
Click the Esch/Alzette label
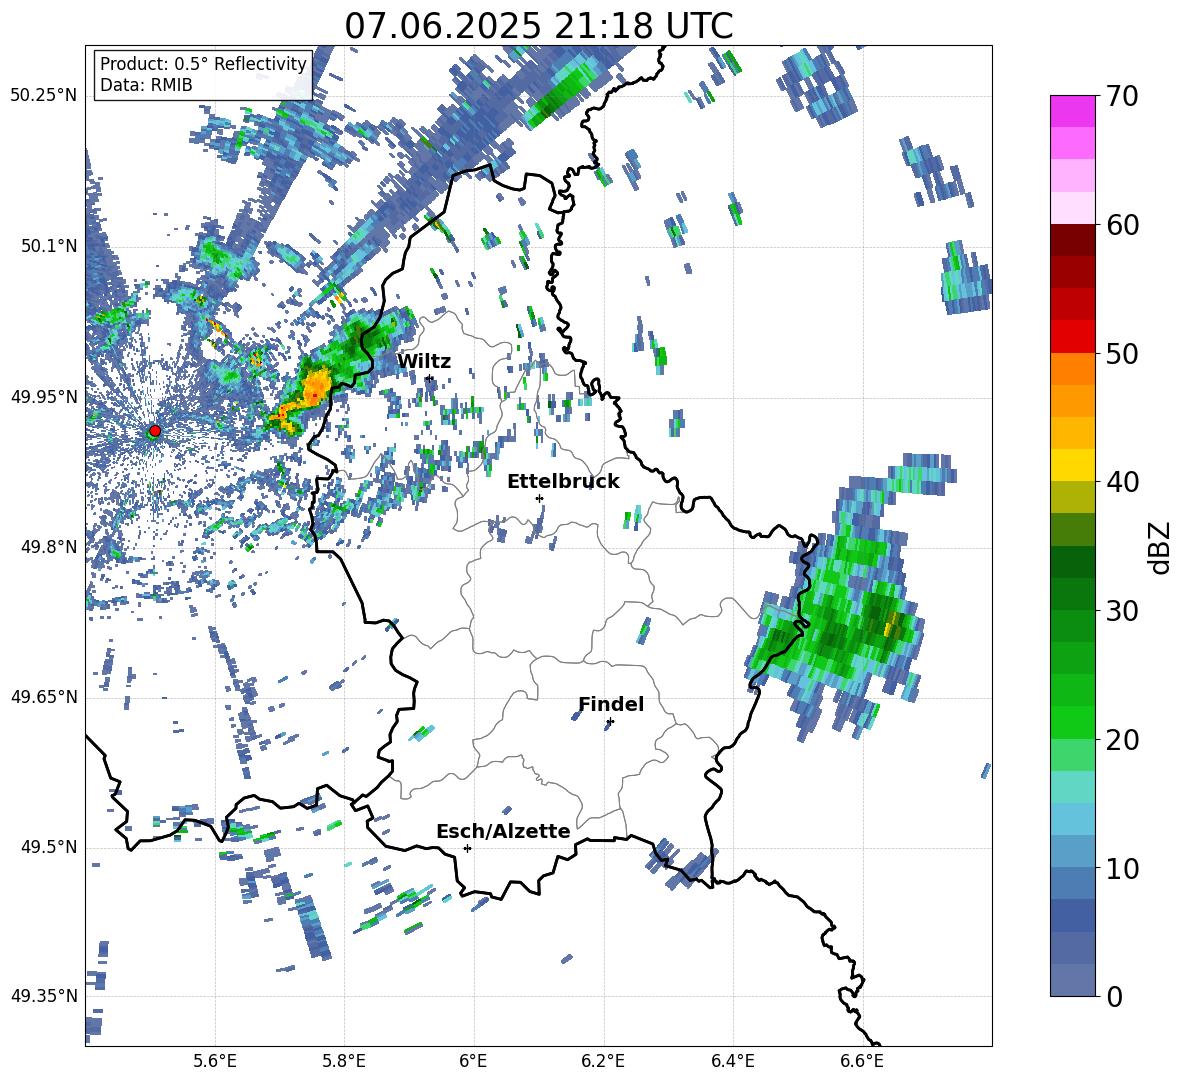pos(503,831)
